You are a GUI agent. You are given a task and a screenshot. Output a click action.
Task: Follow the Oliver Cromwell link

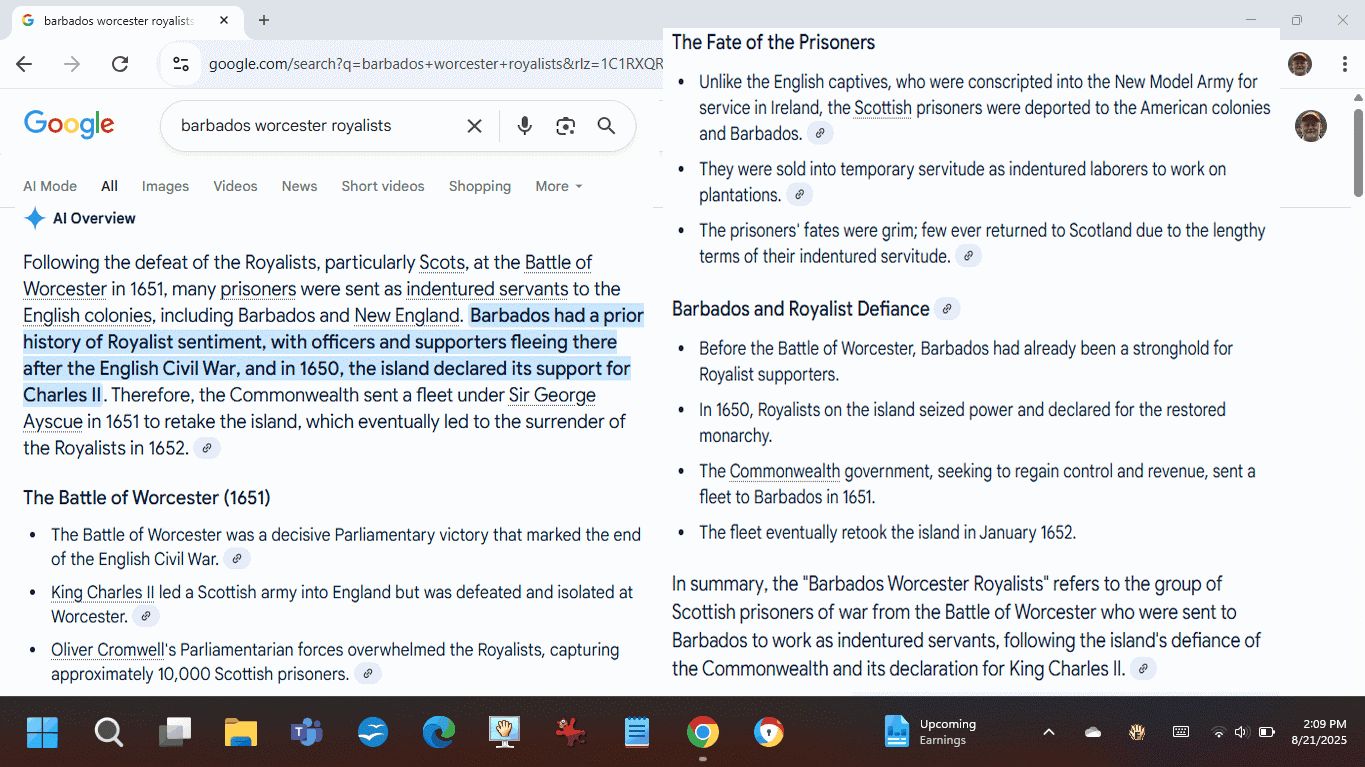click(107, 650)
